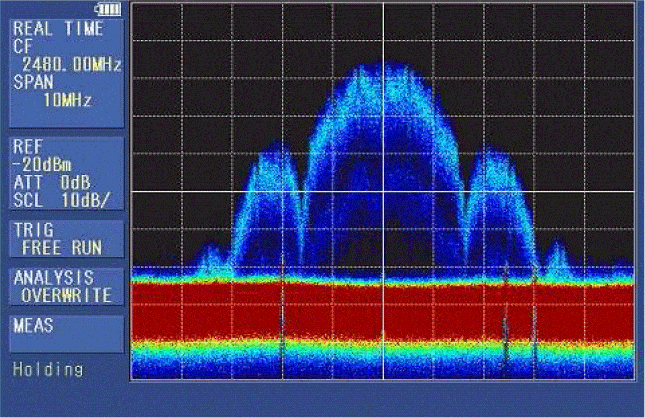
Task: Select the REAL TIME mode label
Action: coord(58,29)
